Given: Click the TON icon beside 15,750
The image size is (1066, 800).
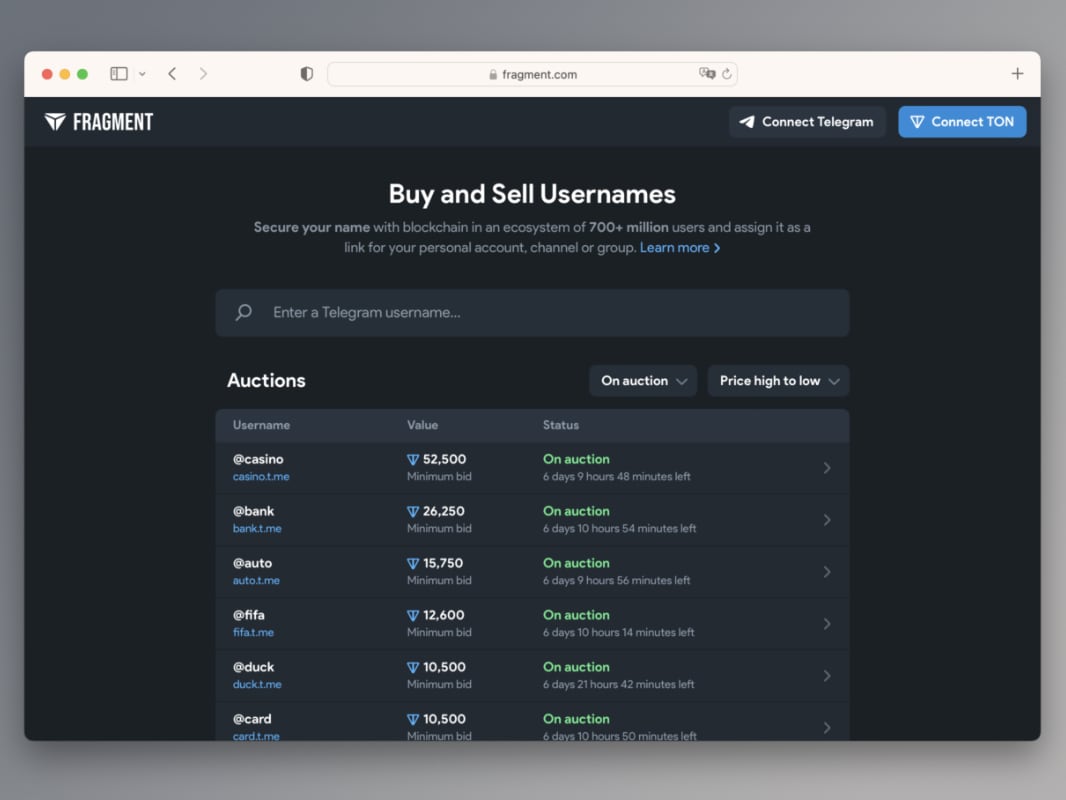Looking at the screenshot, I should [413, 563].
